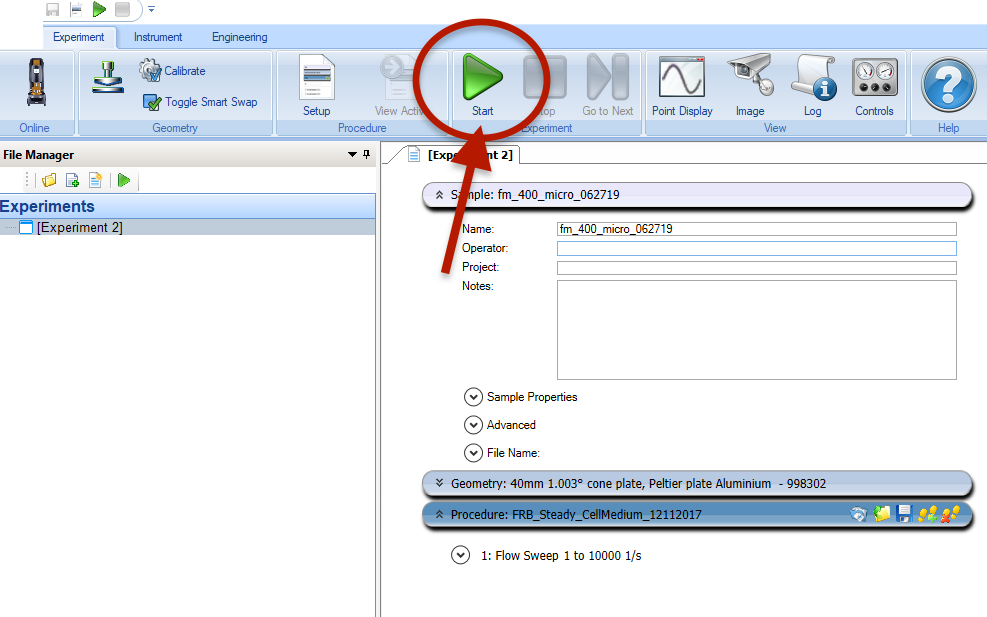Open procedure Setup in the ribbon

[x=317, y=85]
